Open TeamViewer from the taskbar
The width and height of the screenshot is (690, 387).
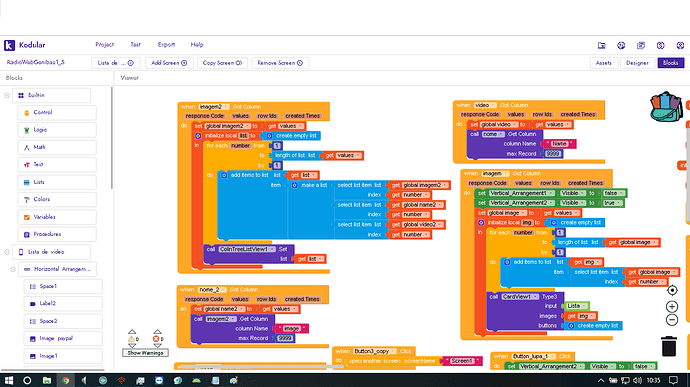click(159, 380)
